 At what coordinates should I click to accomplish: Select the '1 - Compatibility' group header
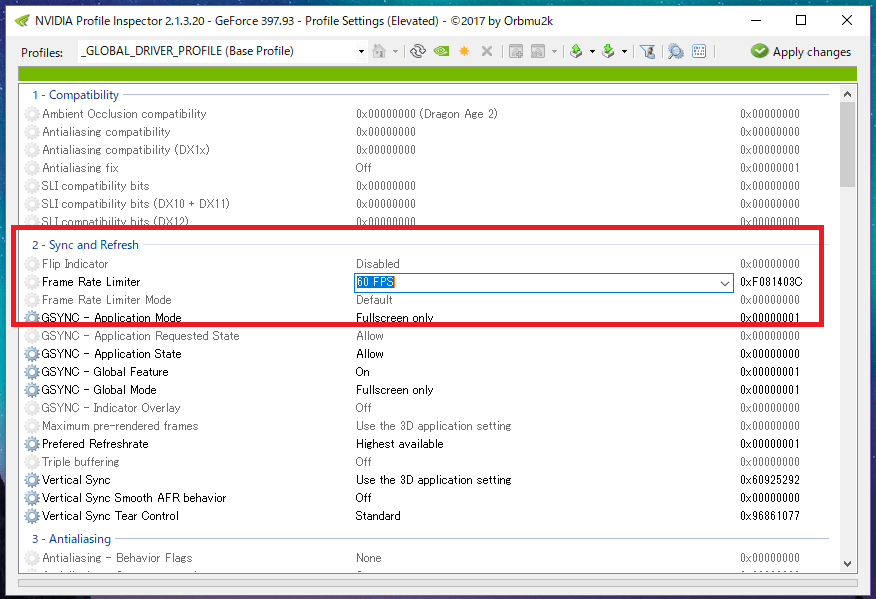click(x=75, y=95)
